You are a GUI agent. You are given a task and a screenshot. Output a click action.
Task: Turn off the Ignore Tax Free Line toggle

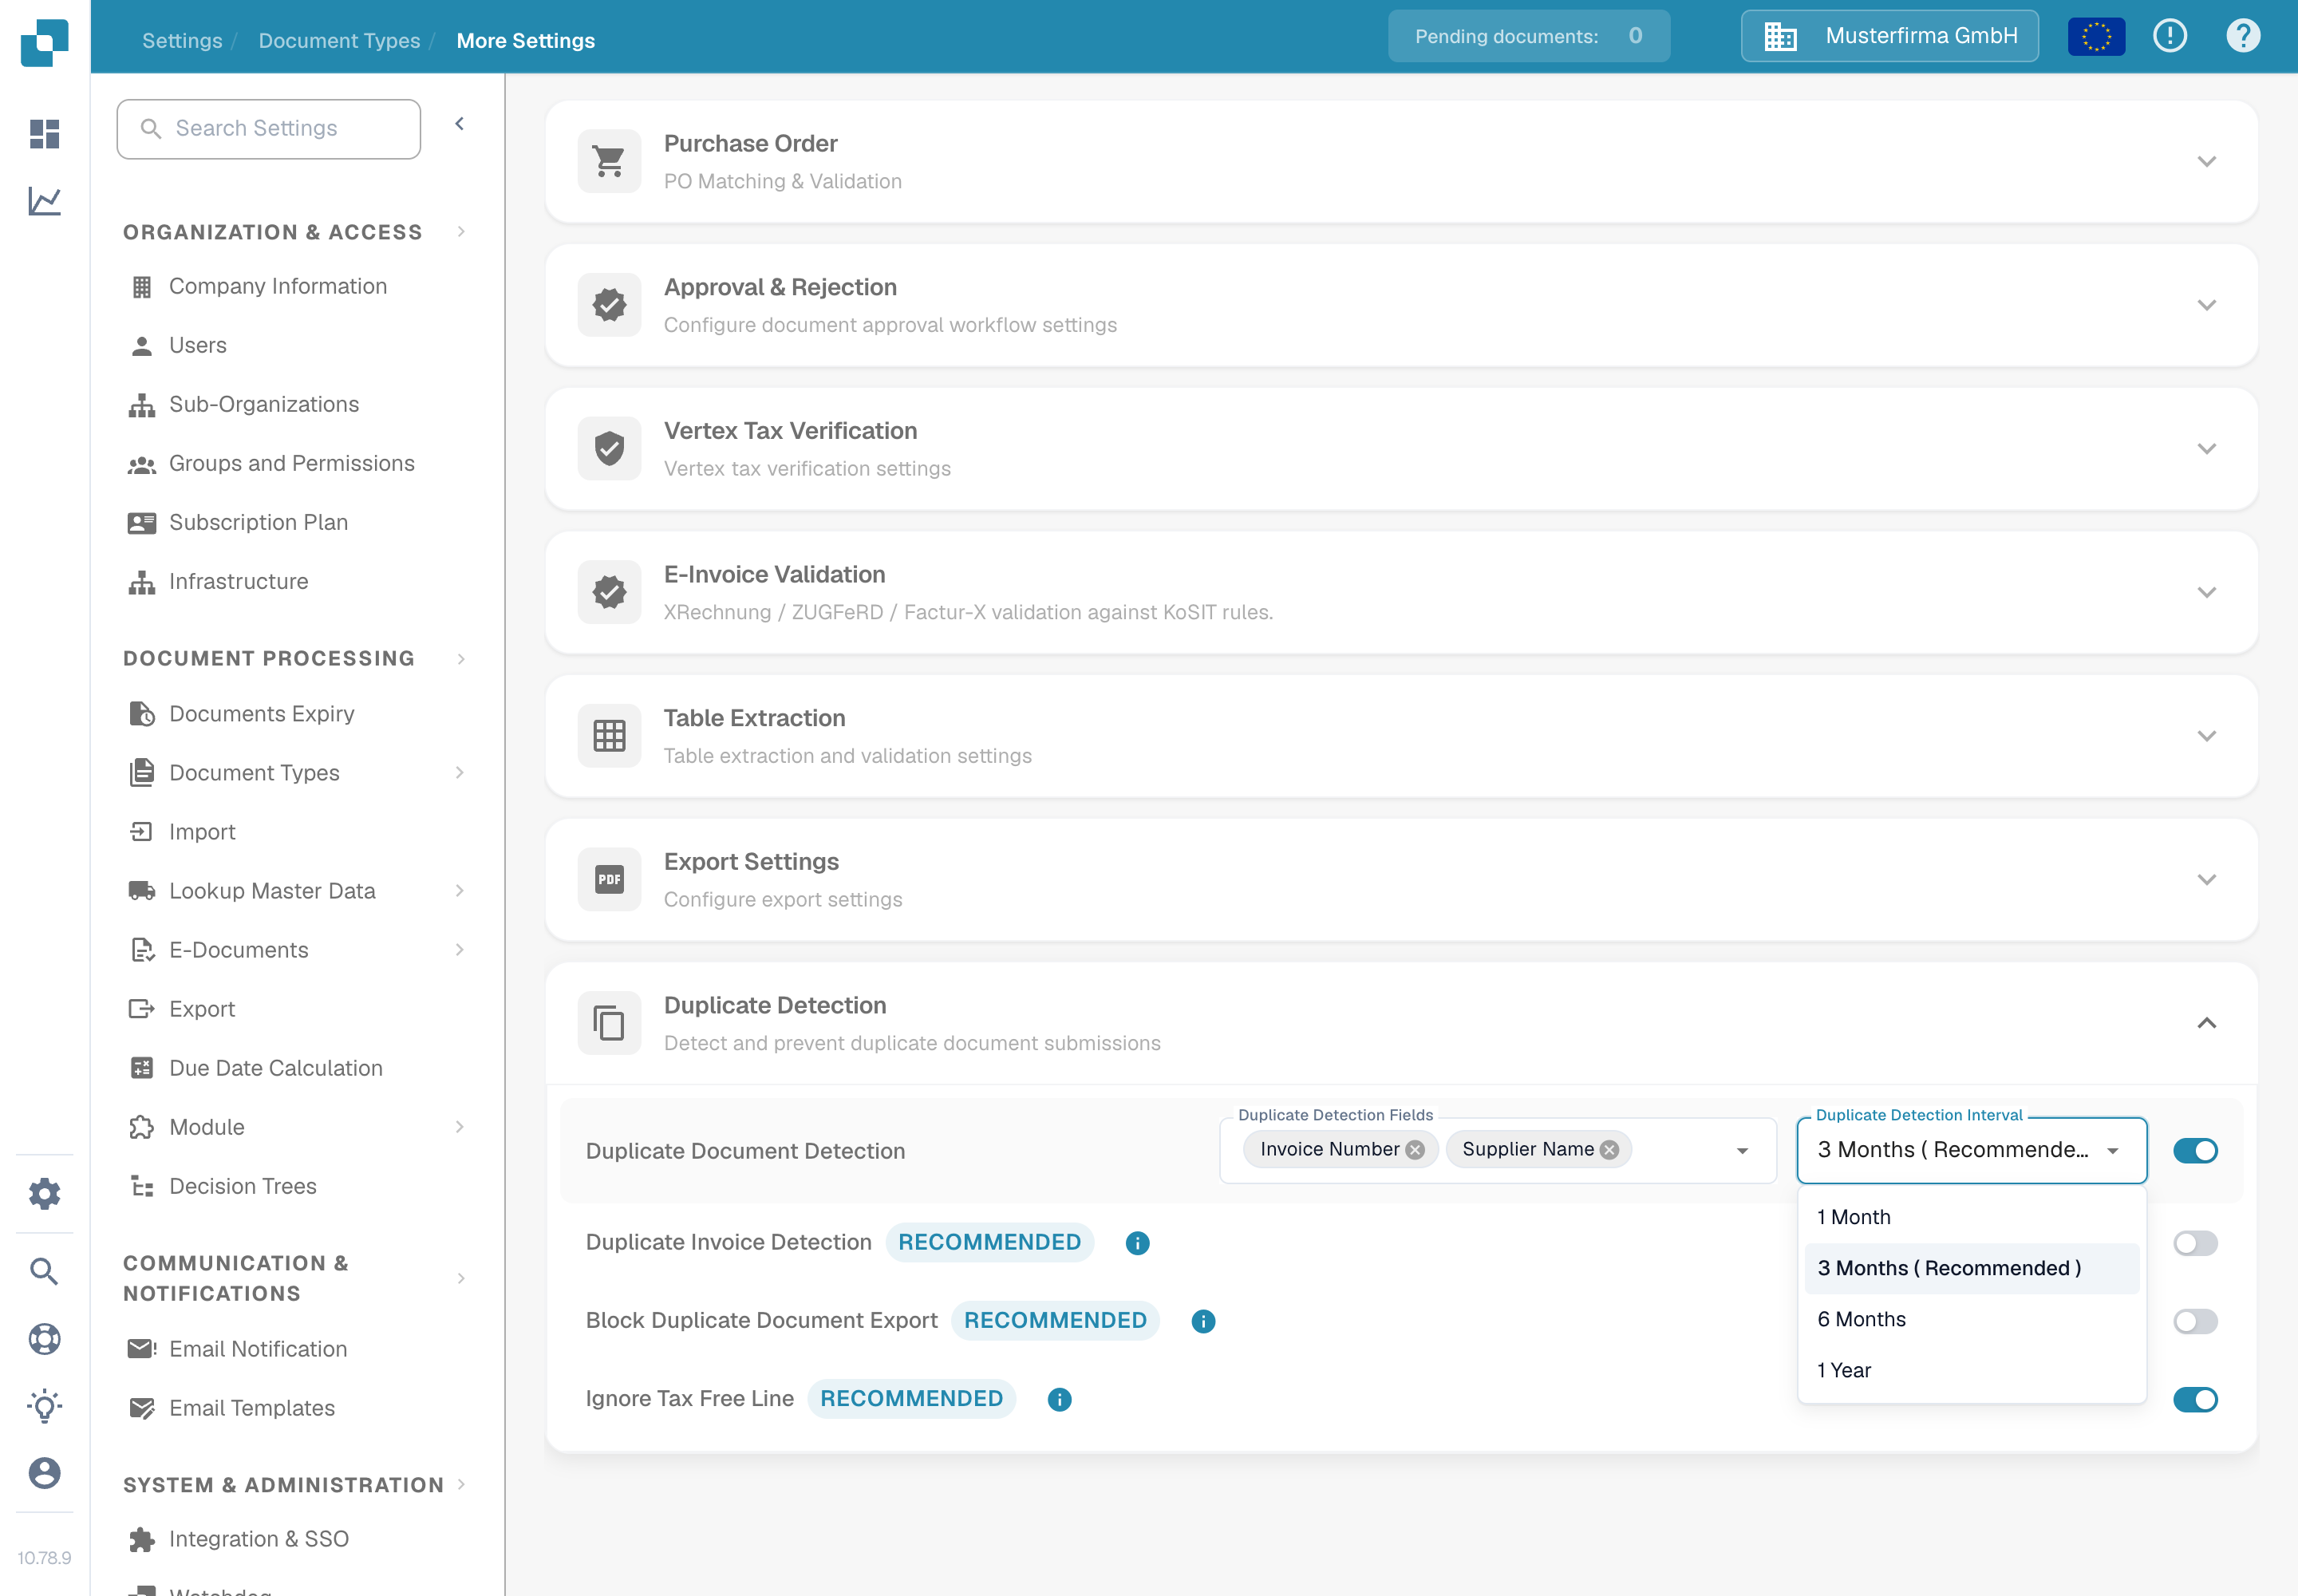2195,1399
